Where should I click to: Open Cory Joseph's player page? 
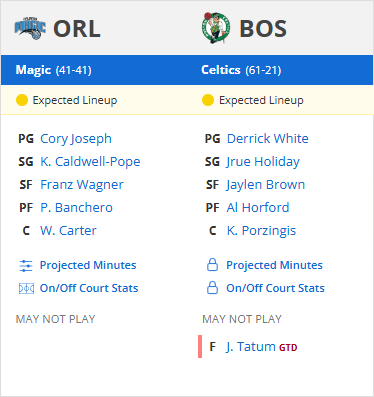point(76,139)
